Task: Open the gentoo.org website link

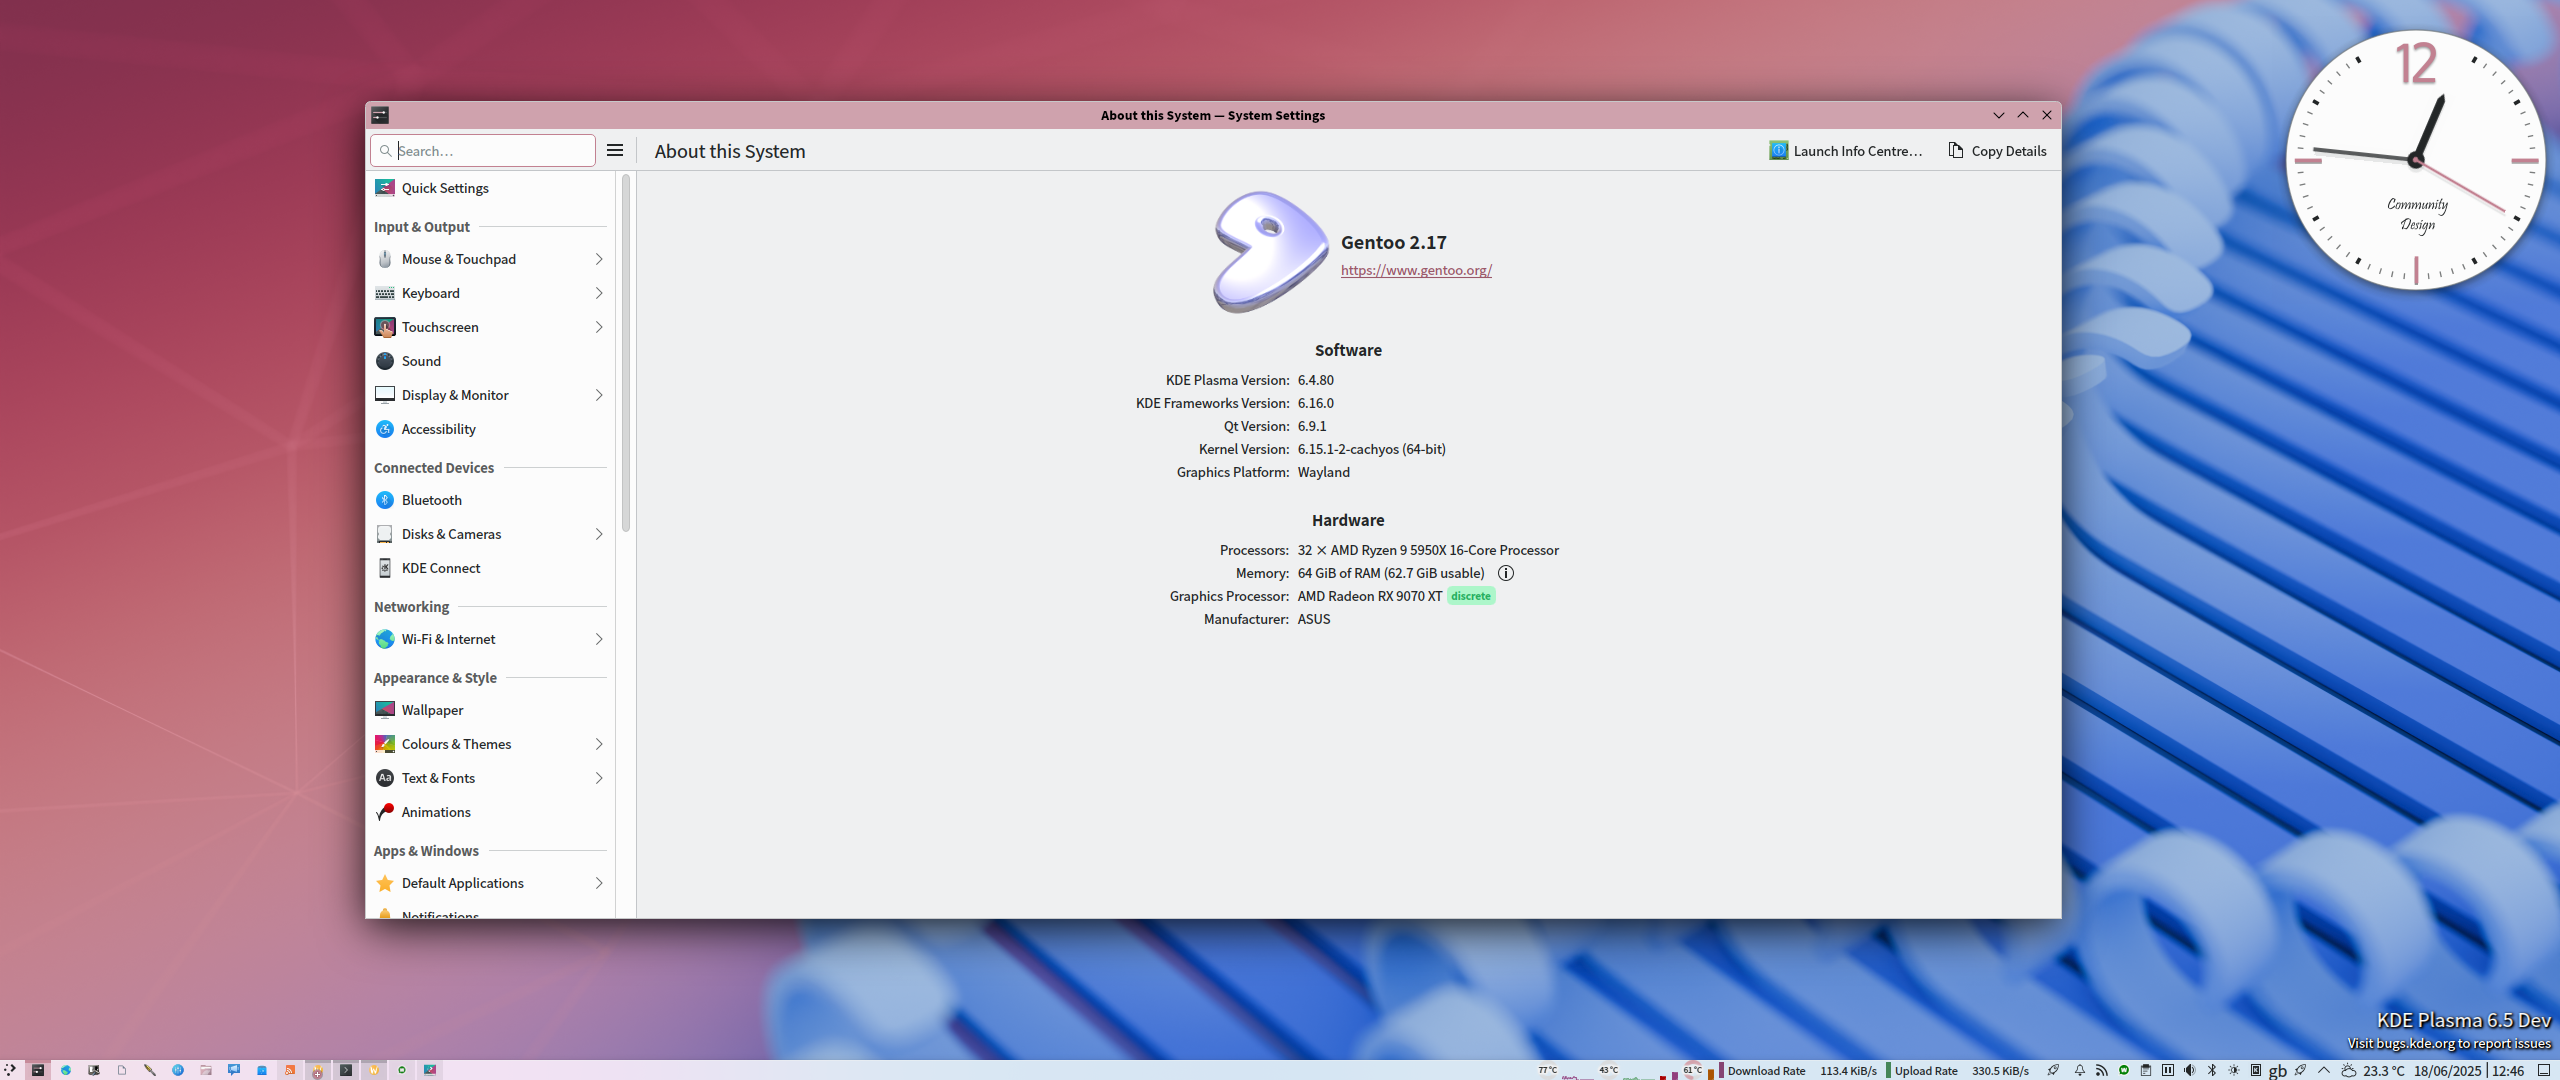Action: (1416, 270)
